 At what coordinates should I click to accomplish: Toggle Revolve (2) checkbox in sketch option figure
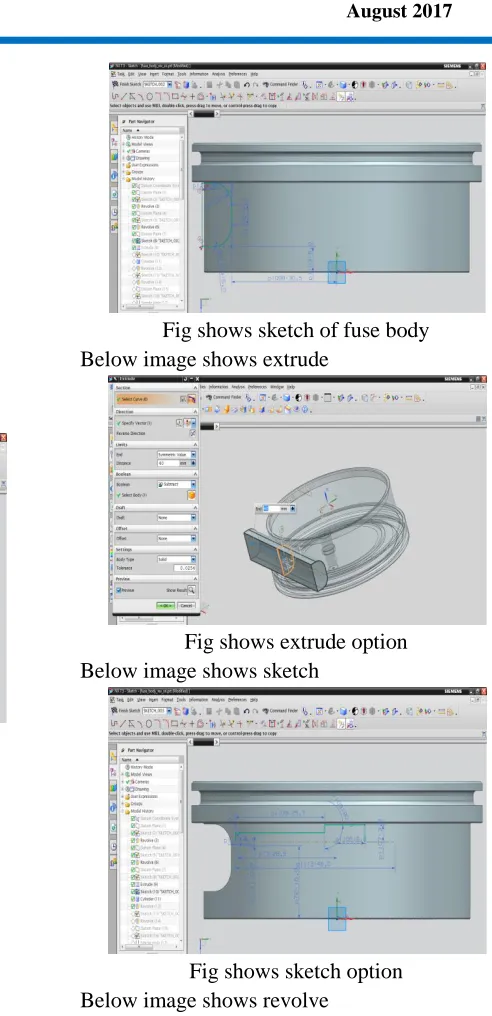pos(135,840)
